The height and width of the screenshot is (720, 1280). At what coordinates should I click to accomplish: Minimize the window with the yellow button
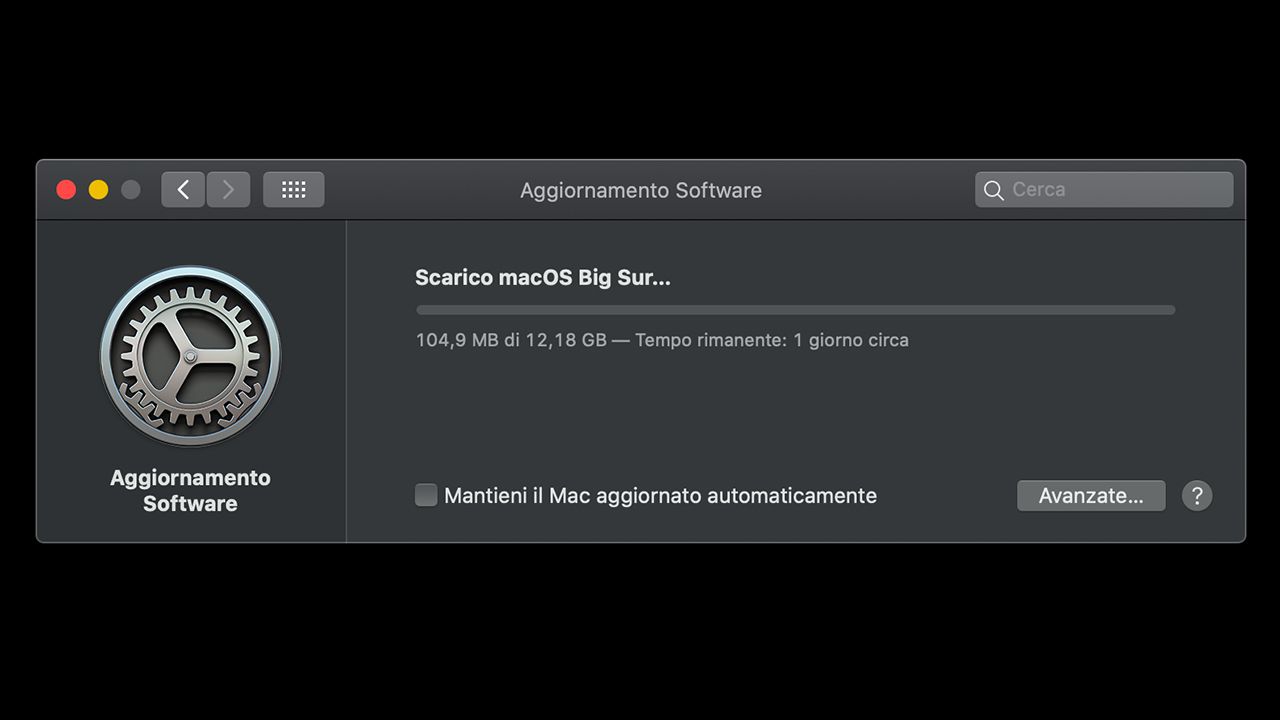(x=98, y=190)
